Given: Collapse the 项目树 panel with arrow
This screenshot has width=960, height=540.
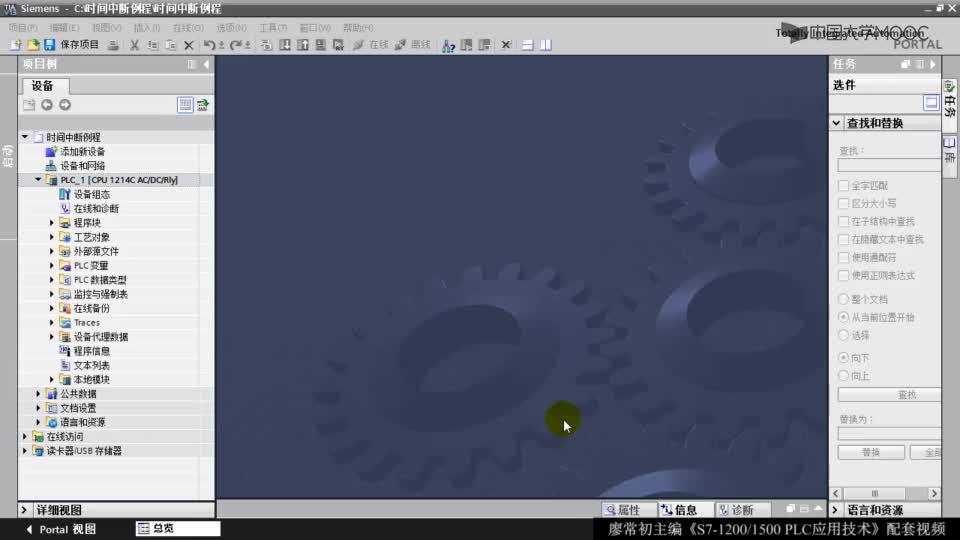Looking at the screenshot, I should pos(206,64).
